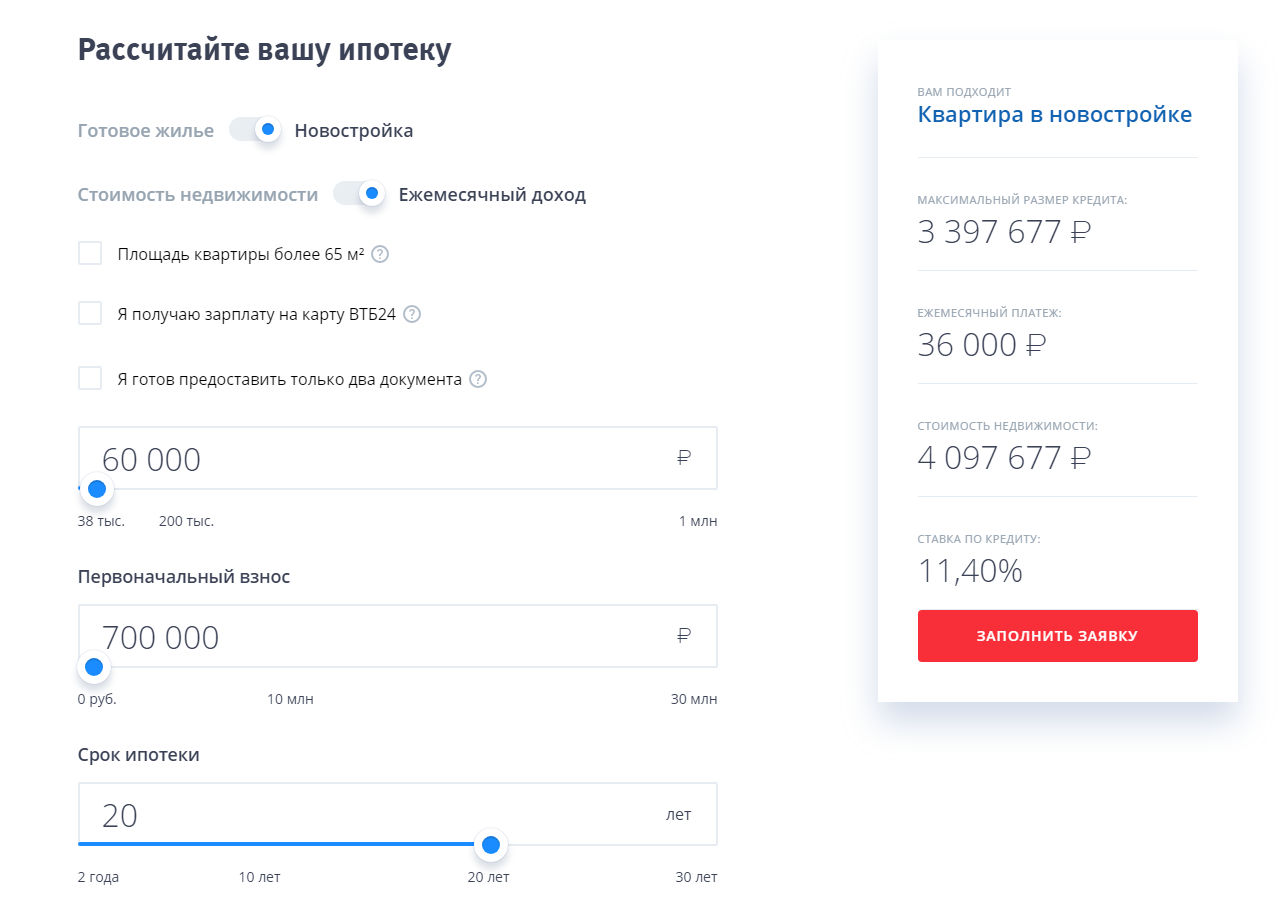Click the Первоначальный взнос slider handle
This screenshot has height=913, width=1288.
[x=94, y=667]
